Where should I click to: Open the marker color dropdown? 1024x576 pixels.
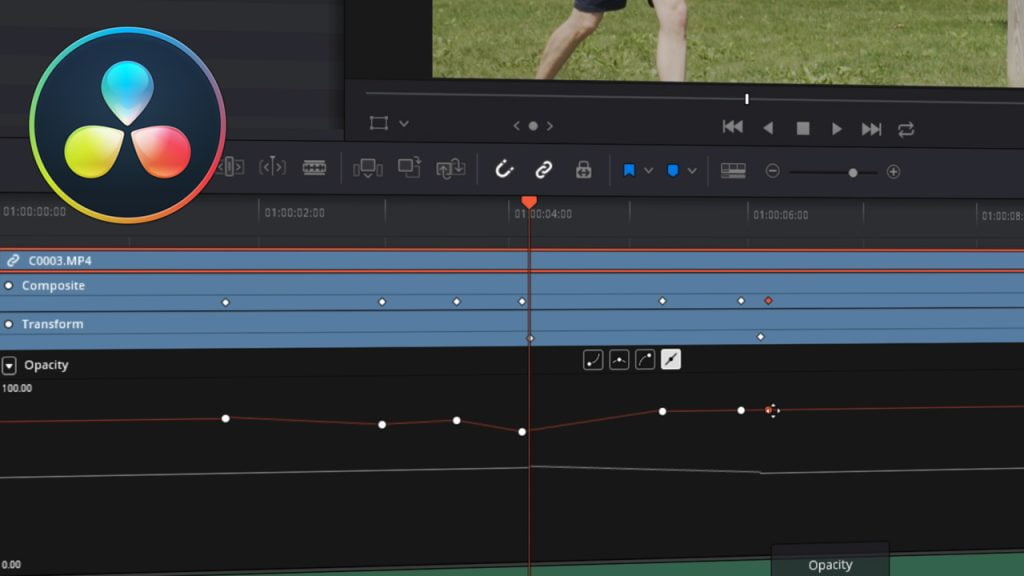pyautogui.click(x=691, y=170)
